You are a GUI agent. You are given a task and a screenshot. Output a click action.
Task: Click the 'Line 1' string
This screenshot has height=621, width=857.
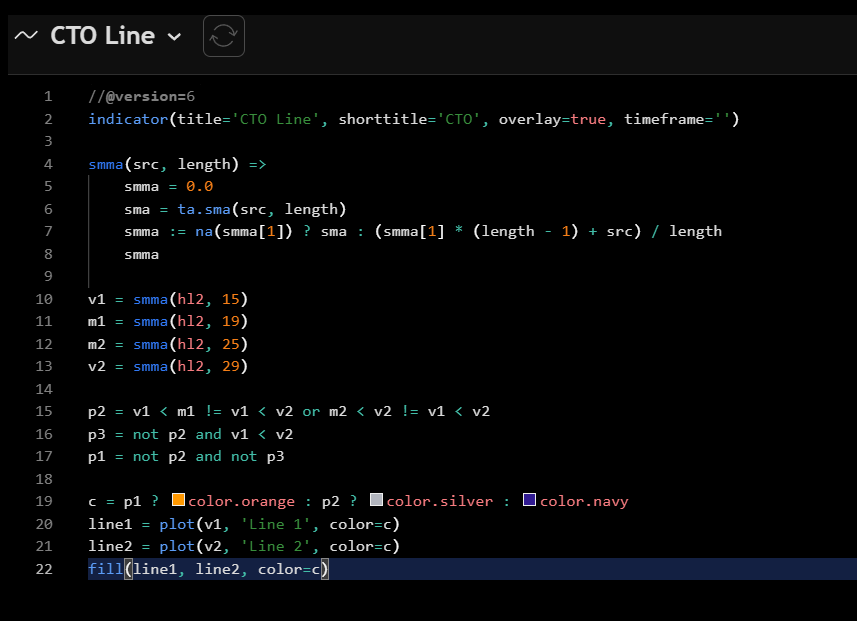click(x=275, y=524)
